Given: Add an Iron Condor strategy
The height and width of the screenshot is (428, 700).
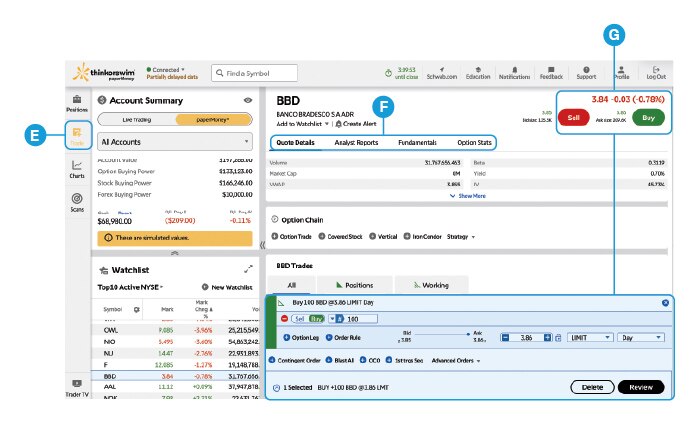Looking at the screenshot, I should point(422,237).
